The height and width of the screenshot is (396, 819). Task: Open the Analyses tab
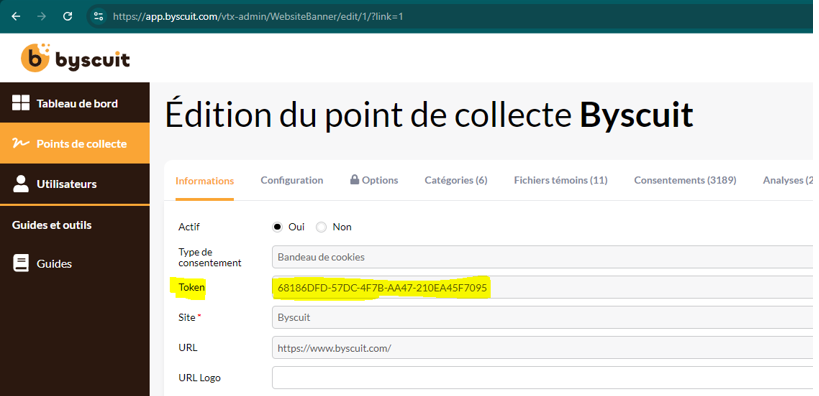coord(788,180)
